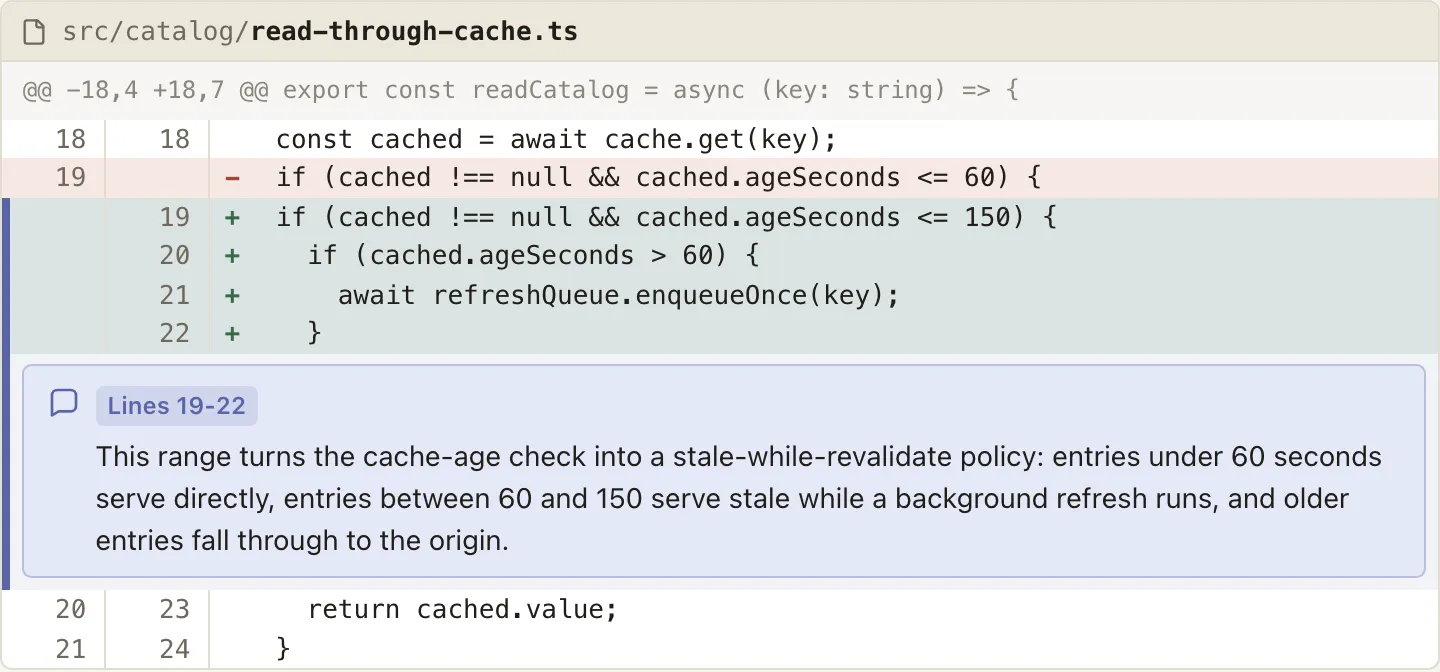
Task: Click the plus marker on added line 19
Action: tap(233, 218)
